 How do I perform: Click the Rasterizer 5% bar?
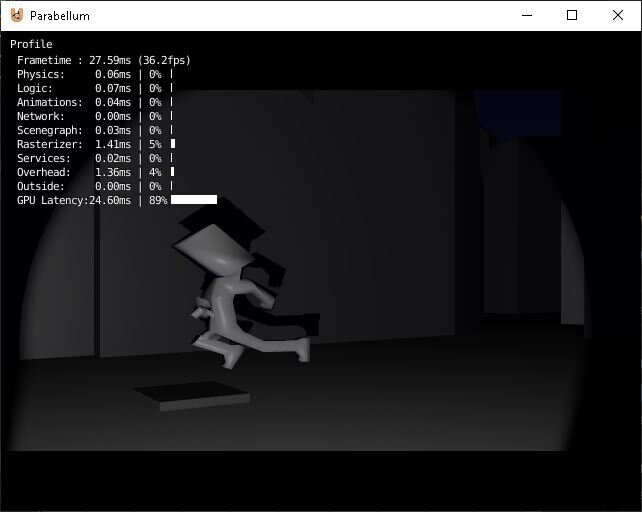[173, 143]
